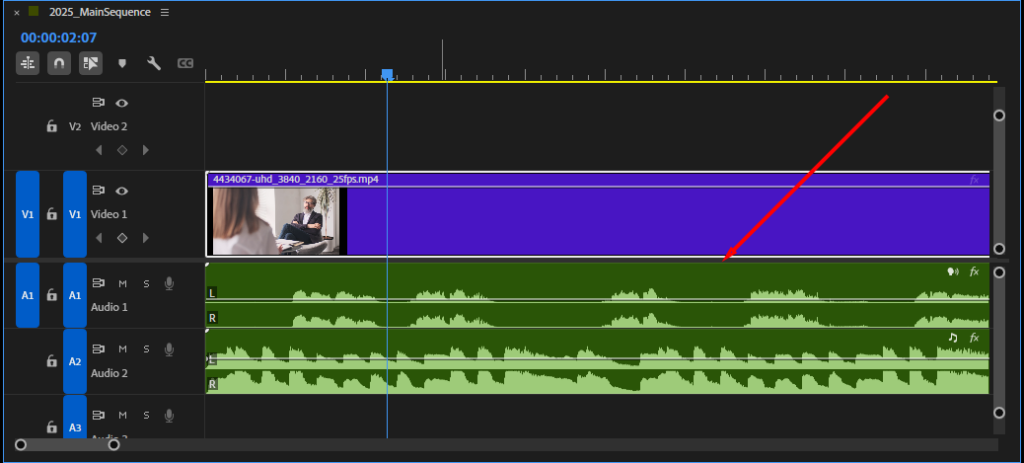Open 2025_MainSequence panel menu
Image resolution: width=1024 pixels, height=463 pixels.
coord(165,12)
